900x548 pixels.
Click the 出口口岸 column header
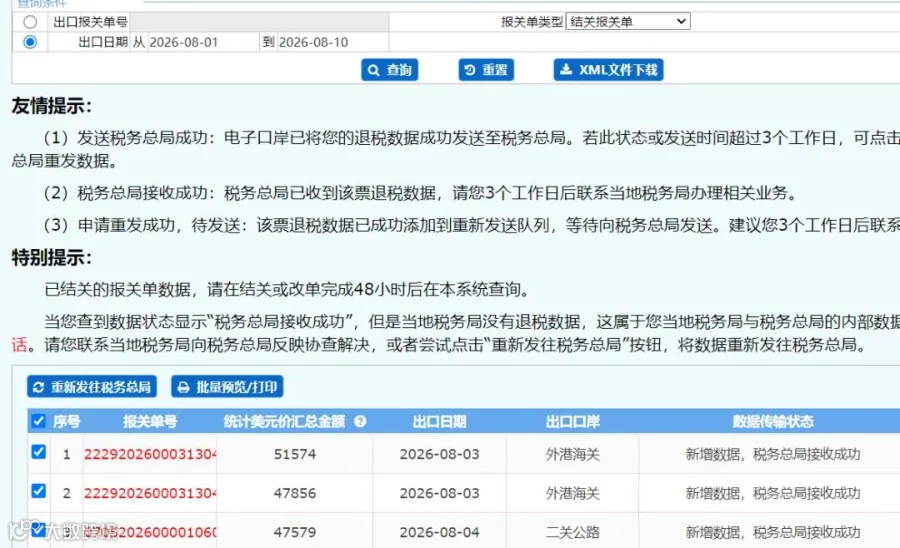pos(572,422)
